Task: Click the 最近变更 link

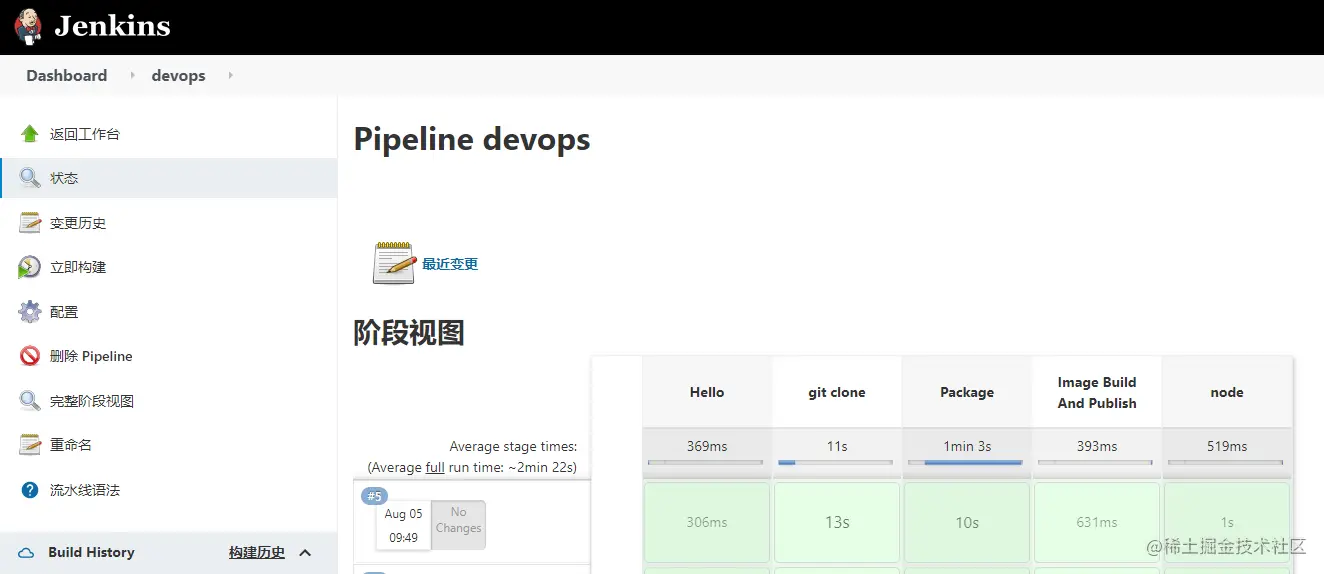Action: click(x=450, y=264)
